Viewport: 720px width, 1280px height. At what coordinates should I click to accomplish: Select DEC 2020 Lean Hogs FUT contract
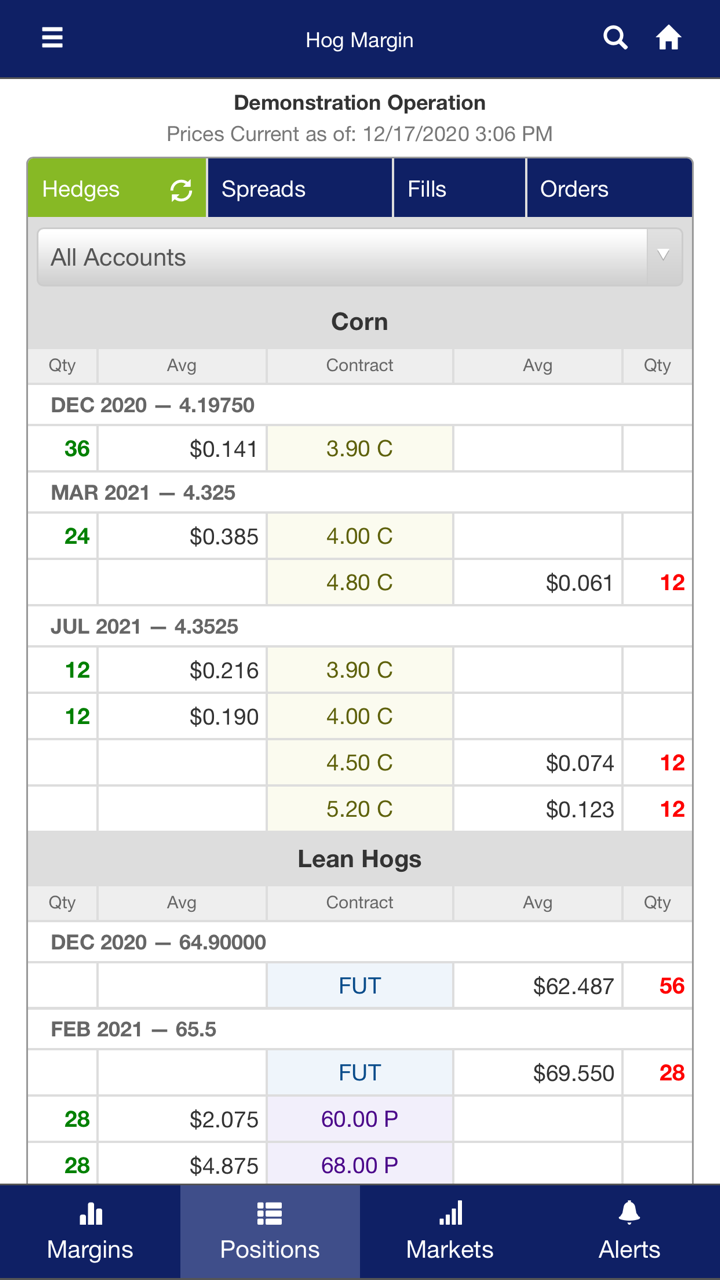coord(359,986)
